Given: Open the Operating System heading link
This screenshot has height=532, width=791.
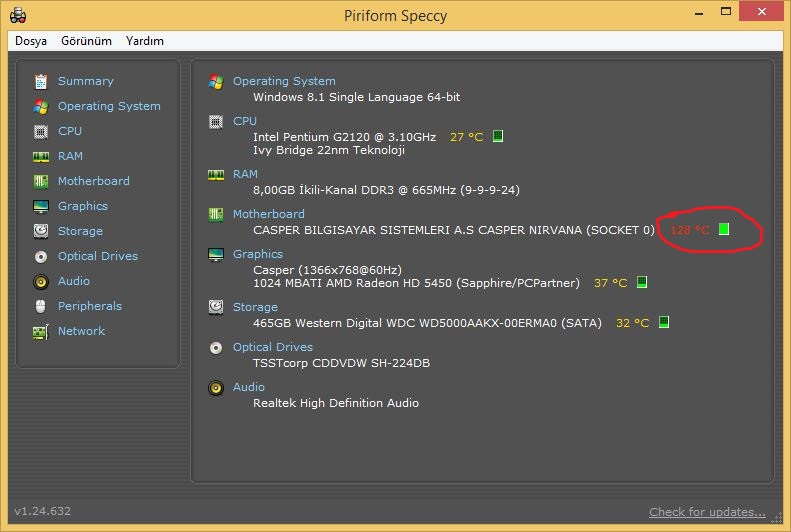Looking at the screenshot, I should point(284,81).
